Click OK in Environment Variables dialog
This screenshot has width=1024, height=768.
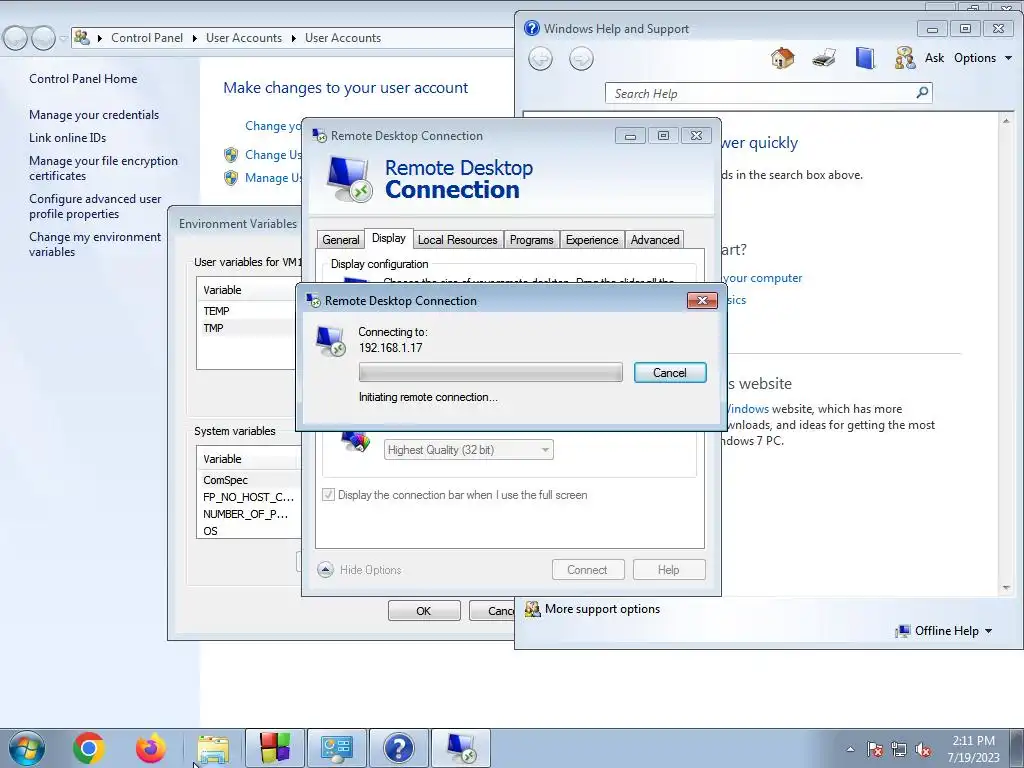424,611
